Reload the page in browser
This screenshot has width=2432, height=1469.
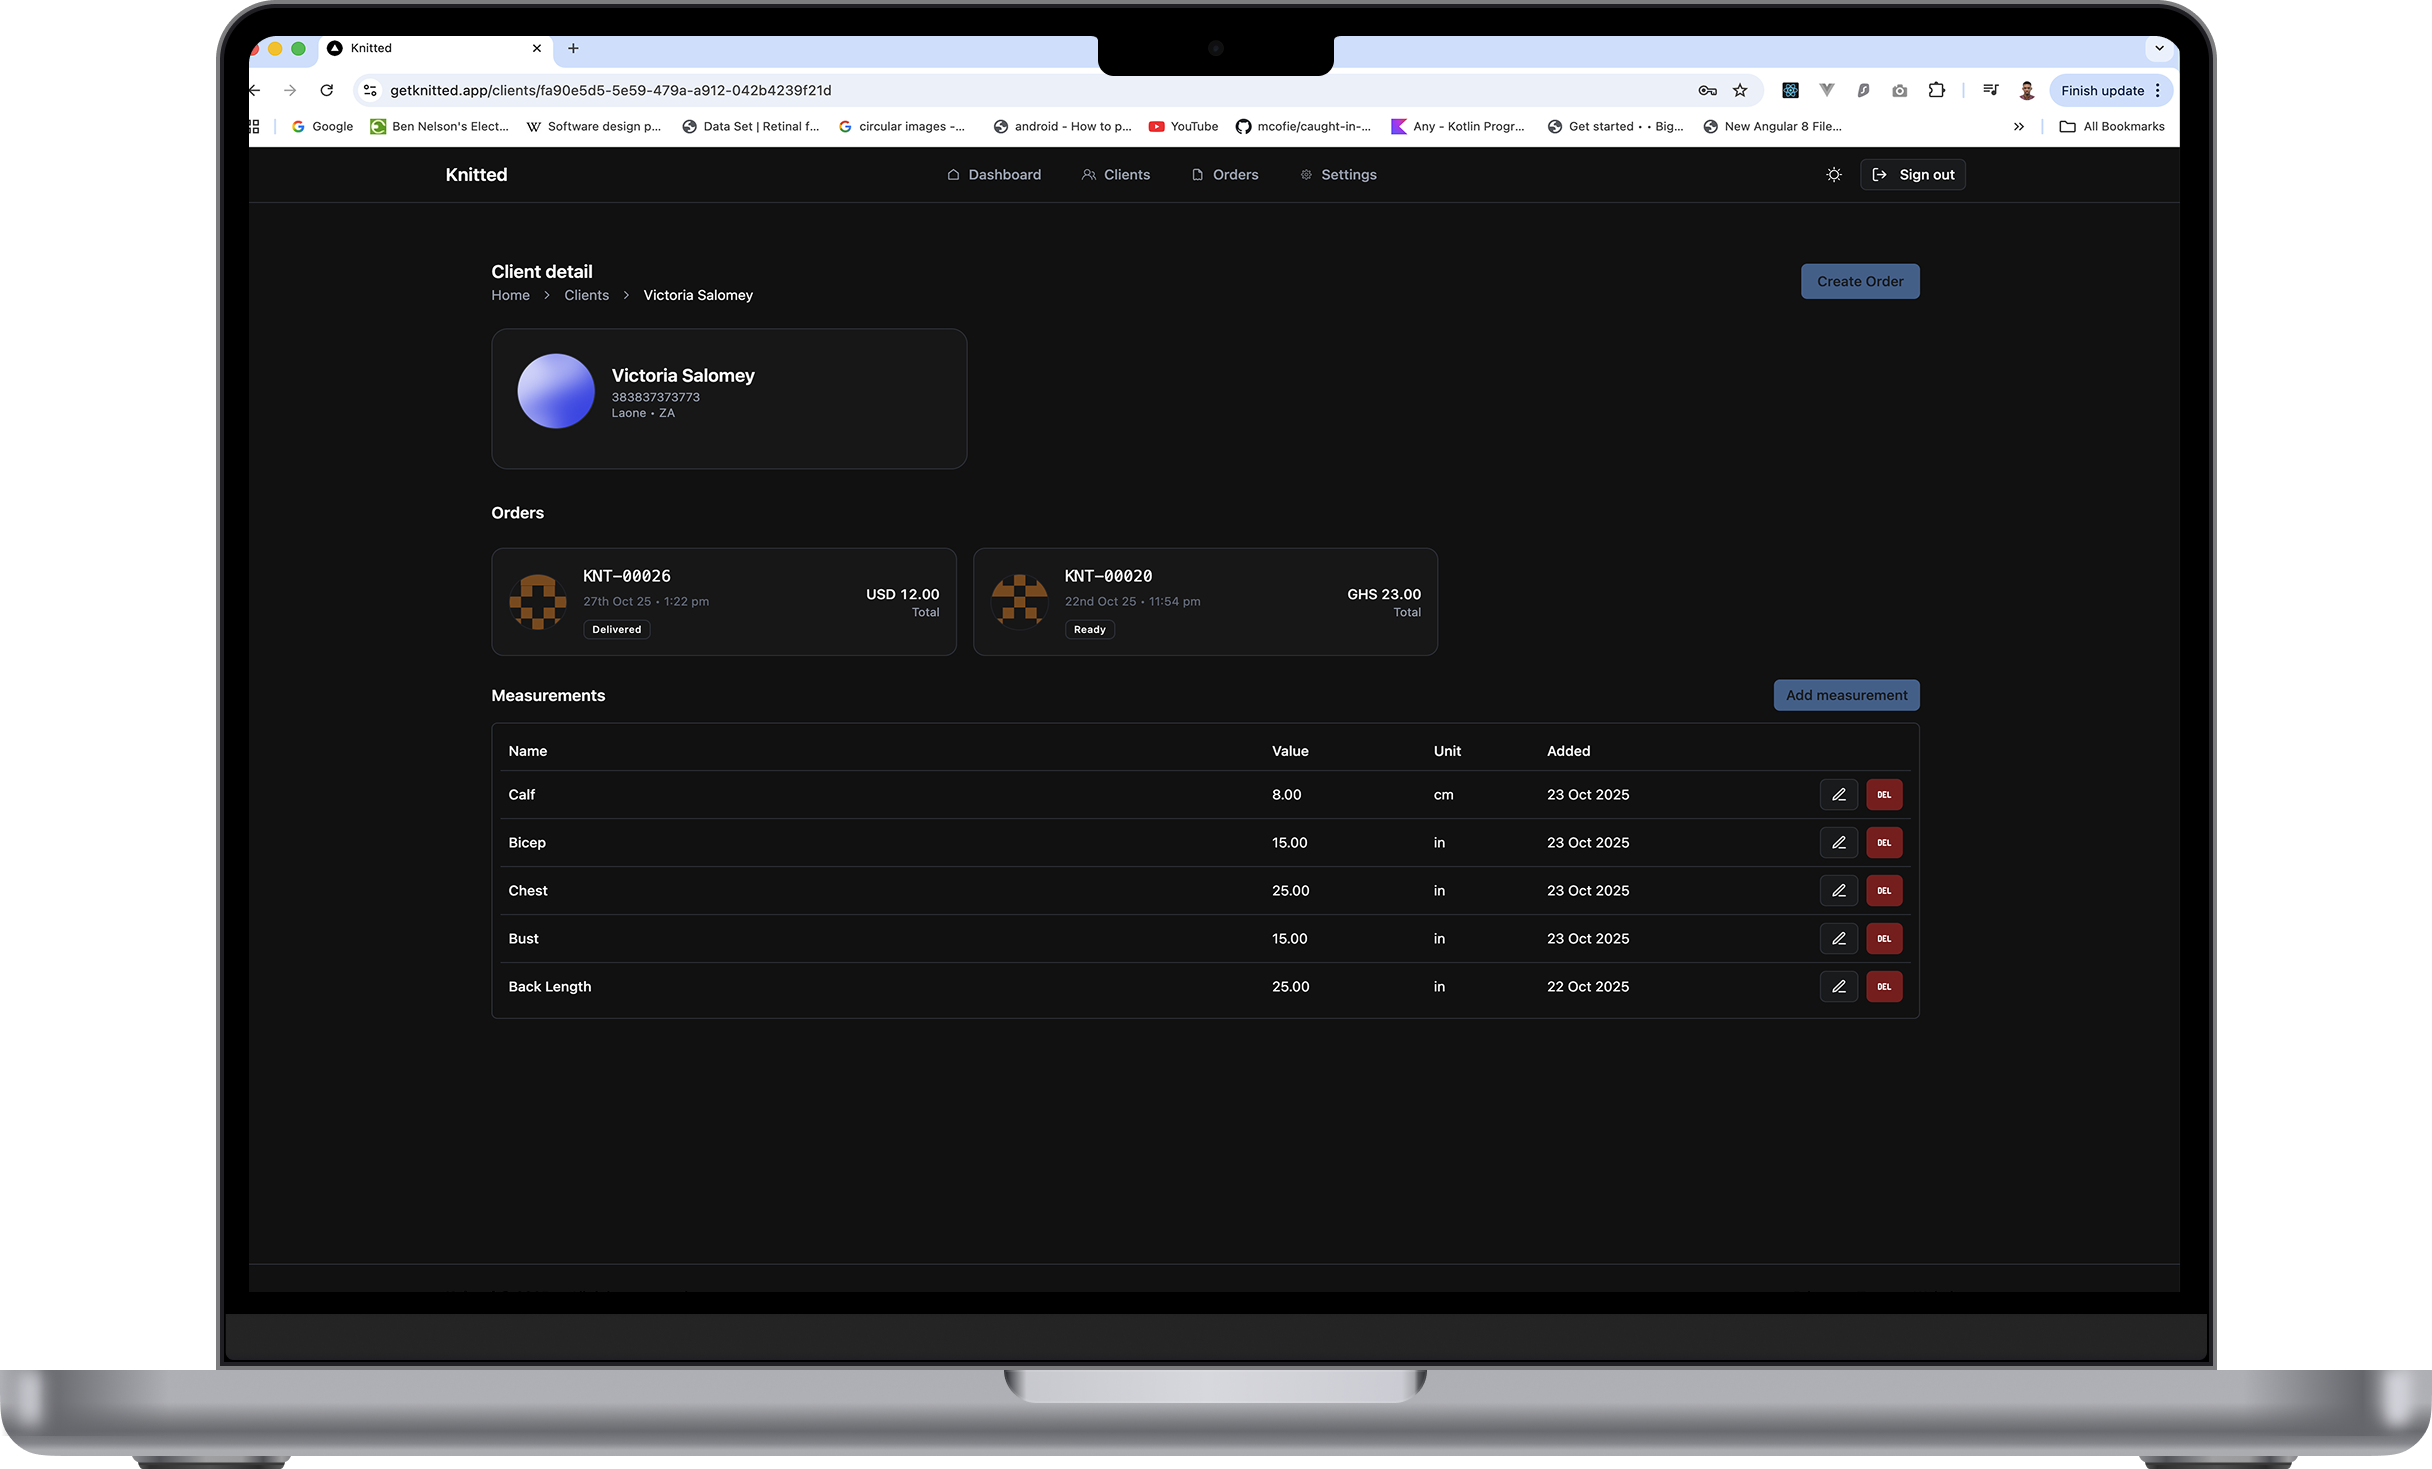click(326, 91)
